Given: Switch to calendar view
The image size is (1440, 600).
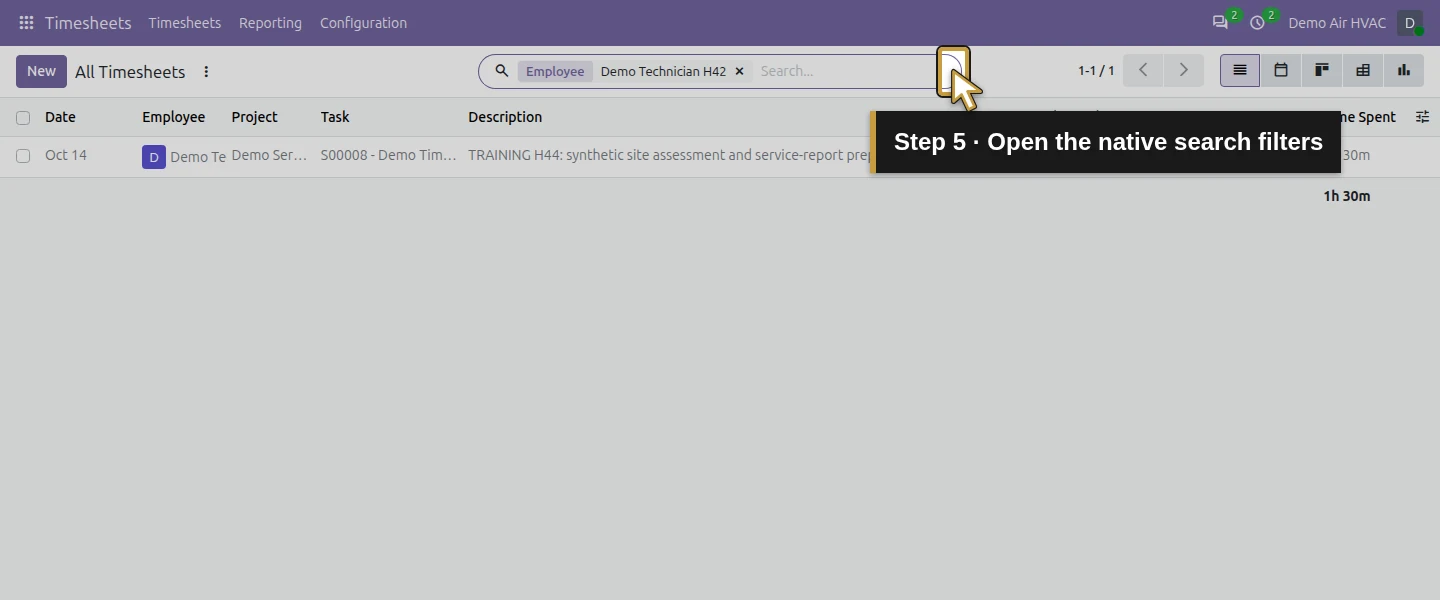Looking at the screenshot, I should 1281,70.
